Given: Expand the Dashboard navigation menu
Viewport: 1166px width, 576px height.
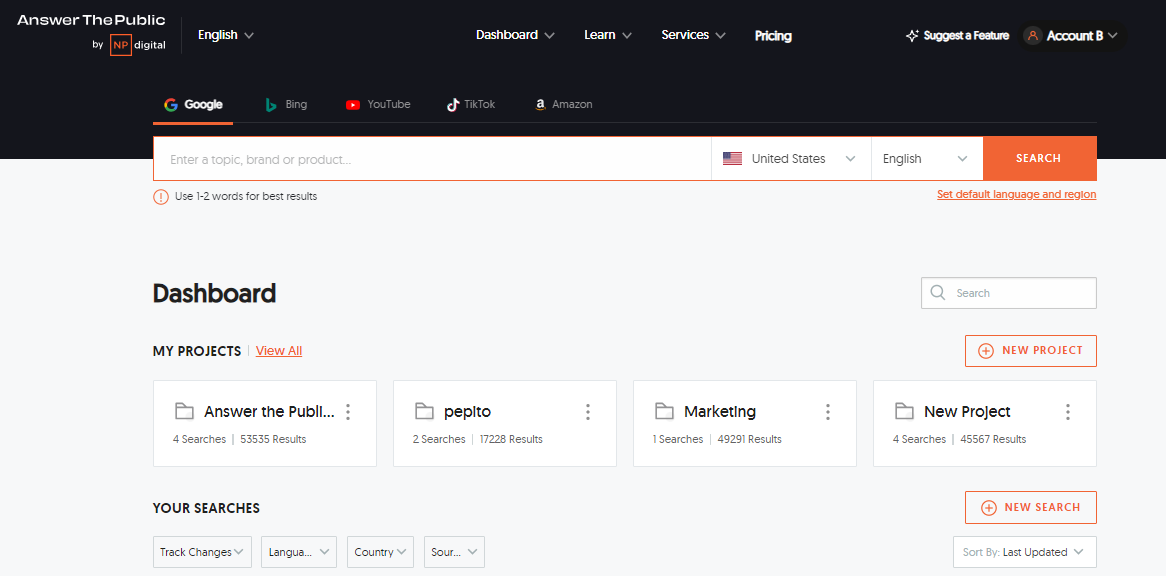Looking at the screenshot, I should tap(515, 35).
